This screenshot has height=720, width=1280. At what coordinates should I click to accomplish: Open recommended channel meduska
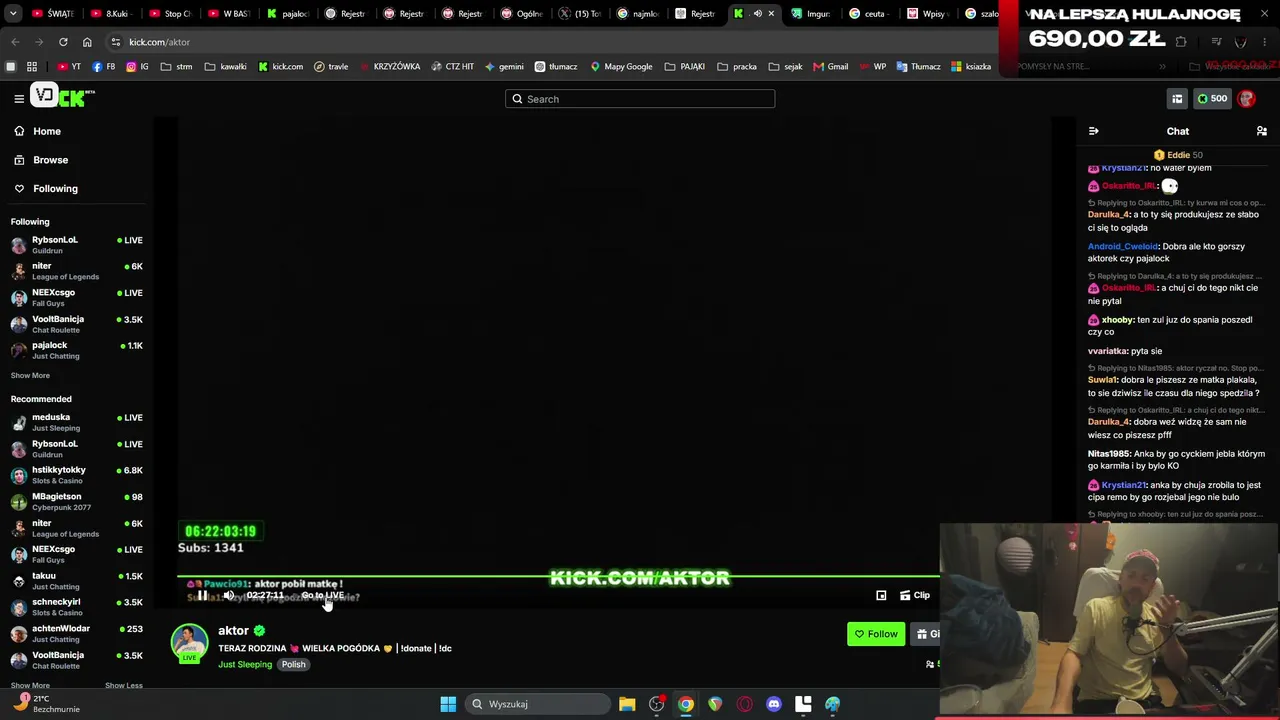click(x=77, y=422)
